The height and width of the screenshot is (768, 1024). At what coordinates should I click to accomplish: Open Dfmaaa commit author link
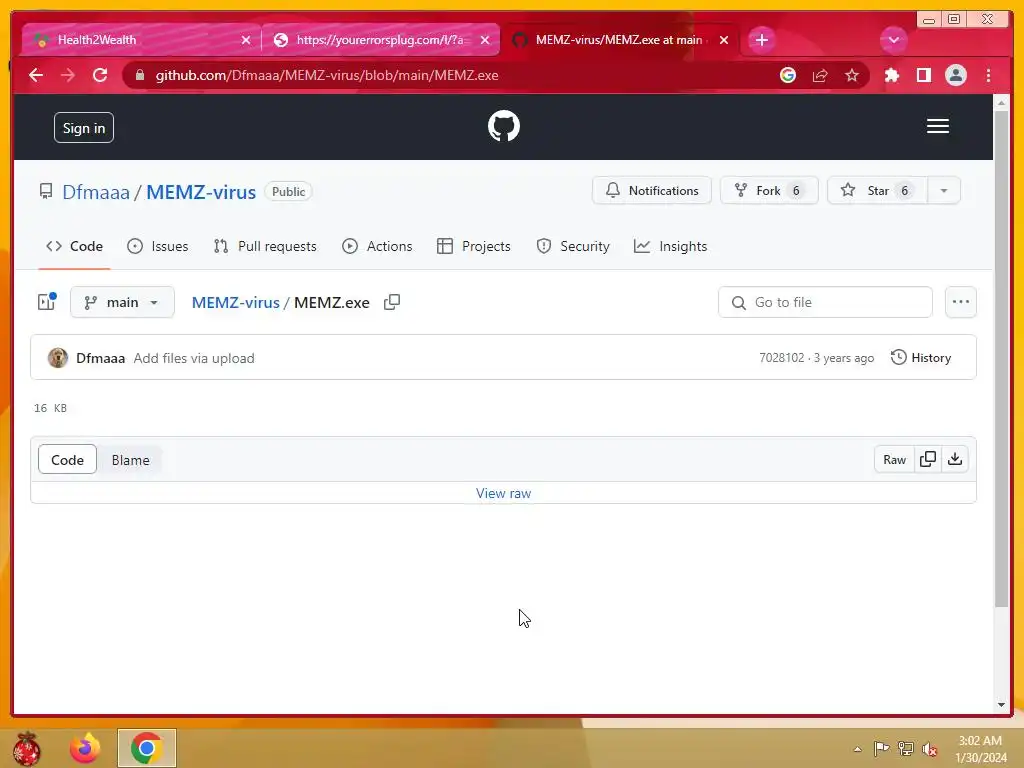[x=101, y=358]
